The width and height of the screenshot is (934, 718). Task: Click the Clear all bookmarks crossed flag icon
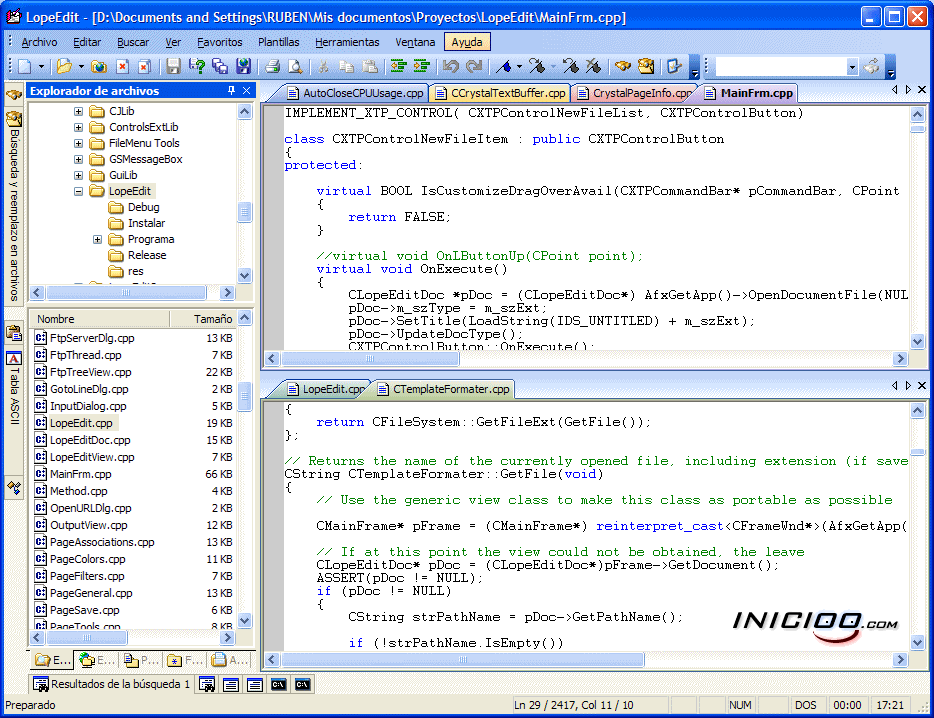[x=593, y=66]
